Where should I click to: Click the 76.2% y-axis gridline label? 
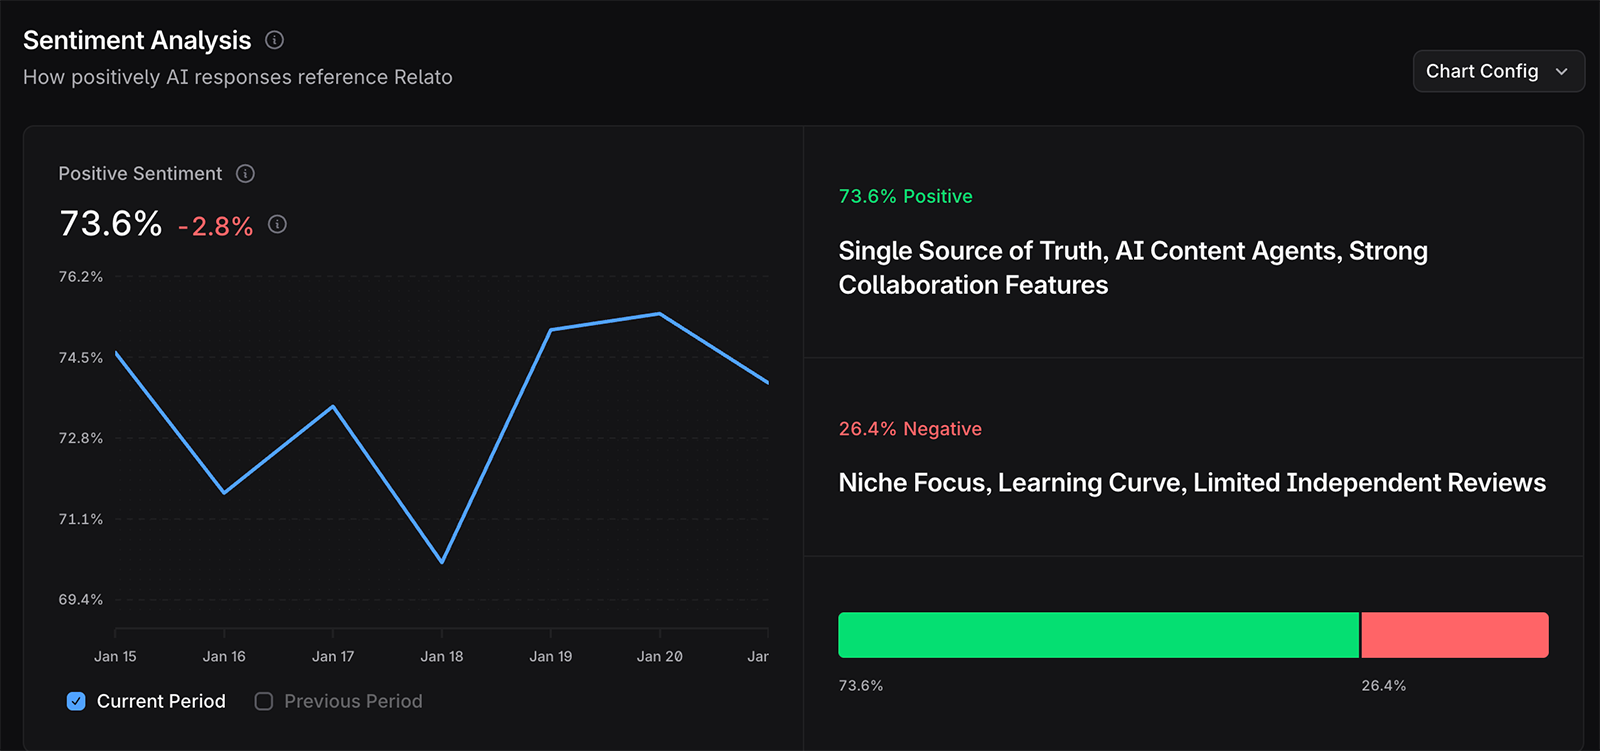pos(80,277)
